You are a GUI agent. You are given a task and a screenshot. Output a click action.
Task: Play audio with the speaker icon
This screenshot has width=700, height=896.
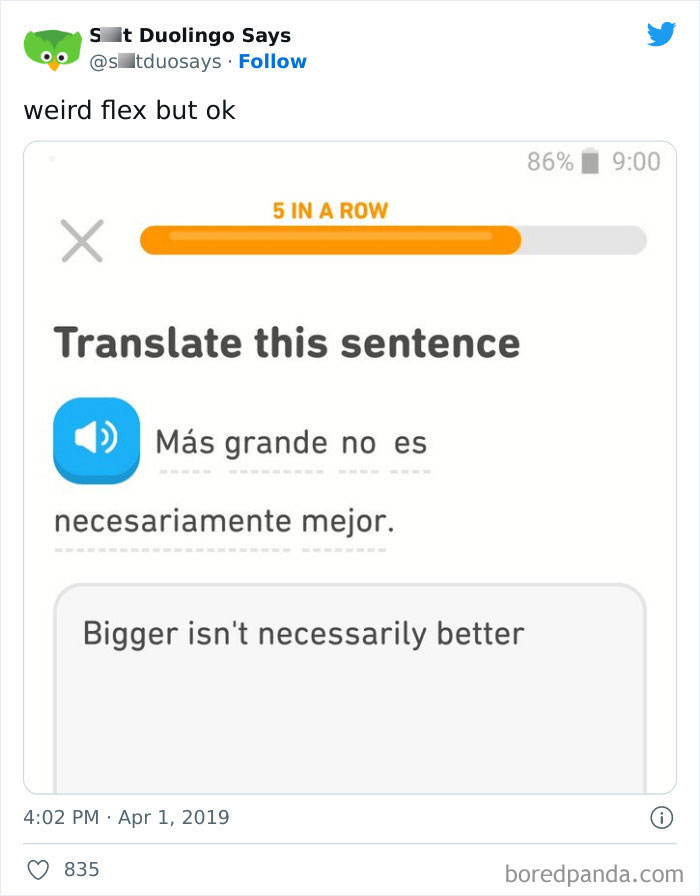point(96,440)
